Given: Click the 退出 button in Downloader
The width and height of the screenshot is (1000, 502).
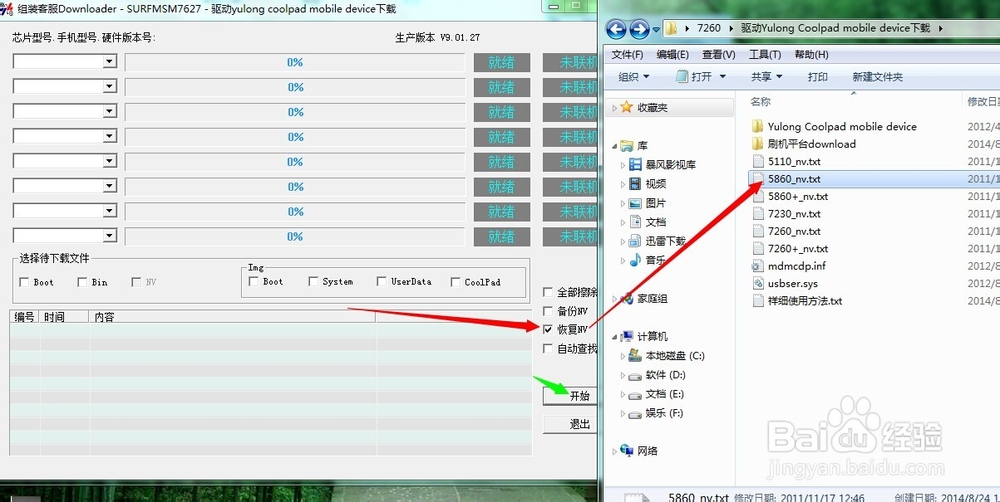Looking at the screenshot, I should point(571,424).
